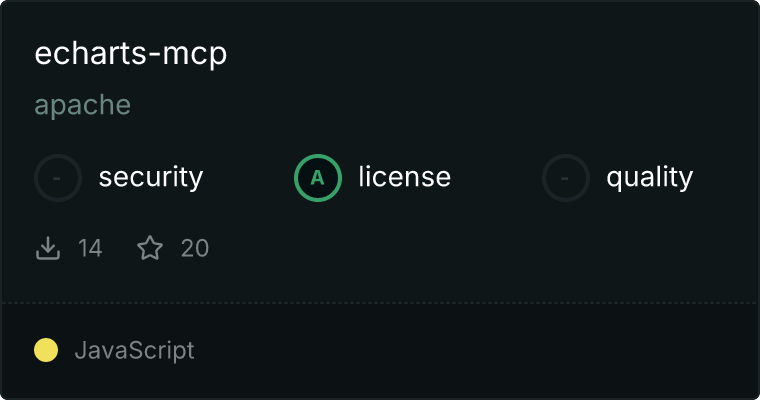This screenshot has height=400, width=760.
Task: Click the star outline icon
Action: pos(150,248)
